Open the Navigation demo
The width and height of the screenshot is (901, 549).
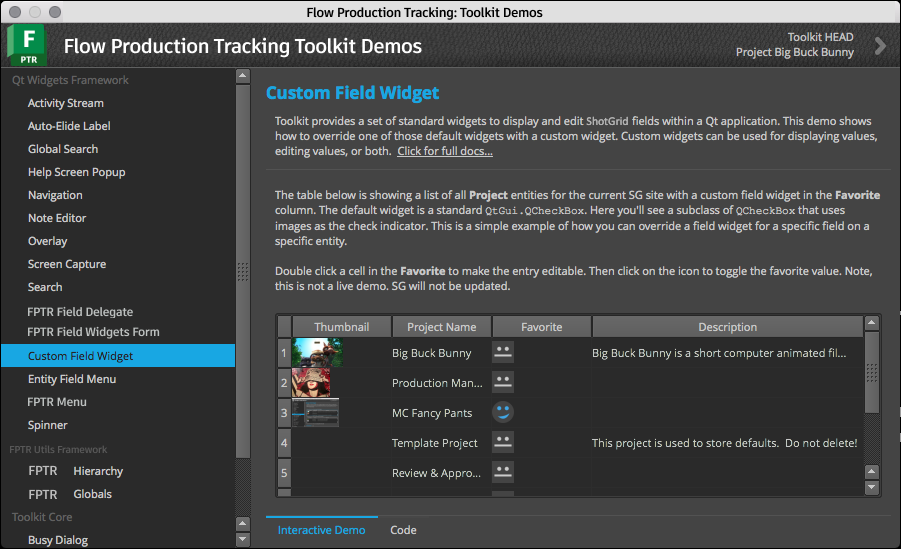tap(55, 195)
